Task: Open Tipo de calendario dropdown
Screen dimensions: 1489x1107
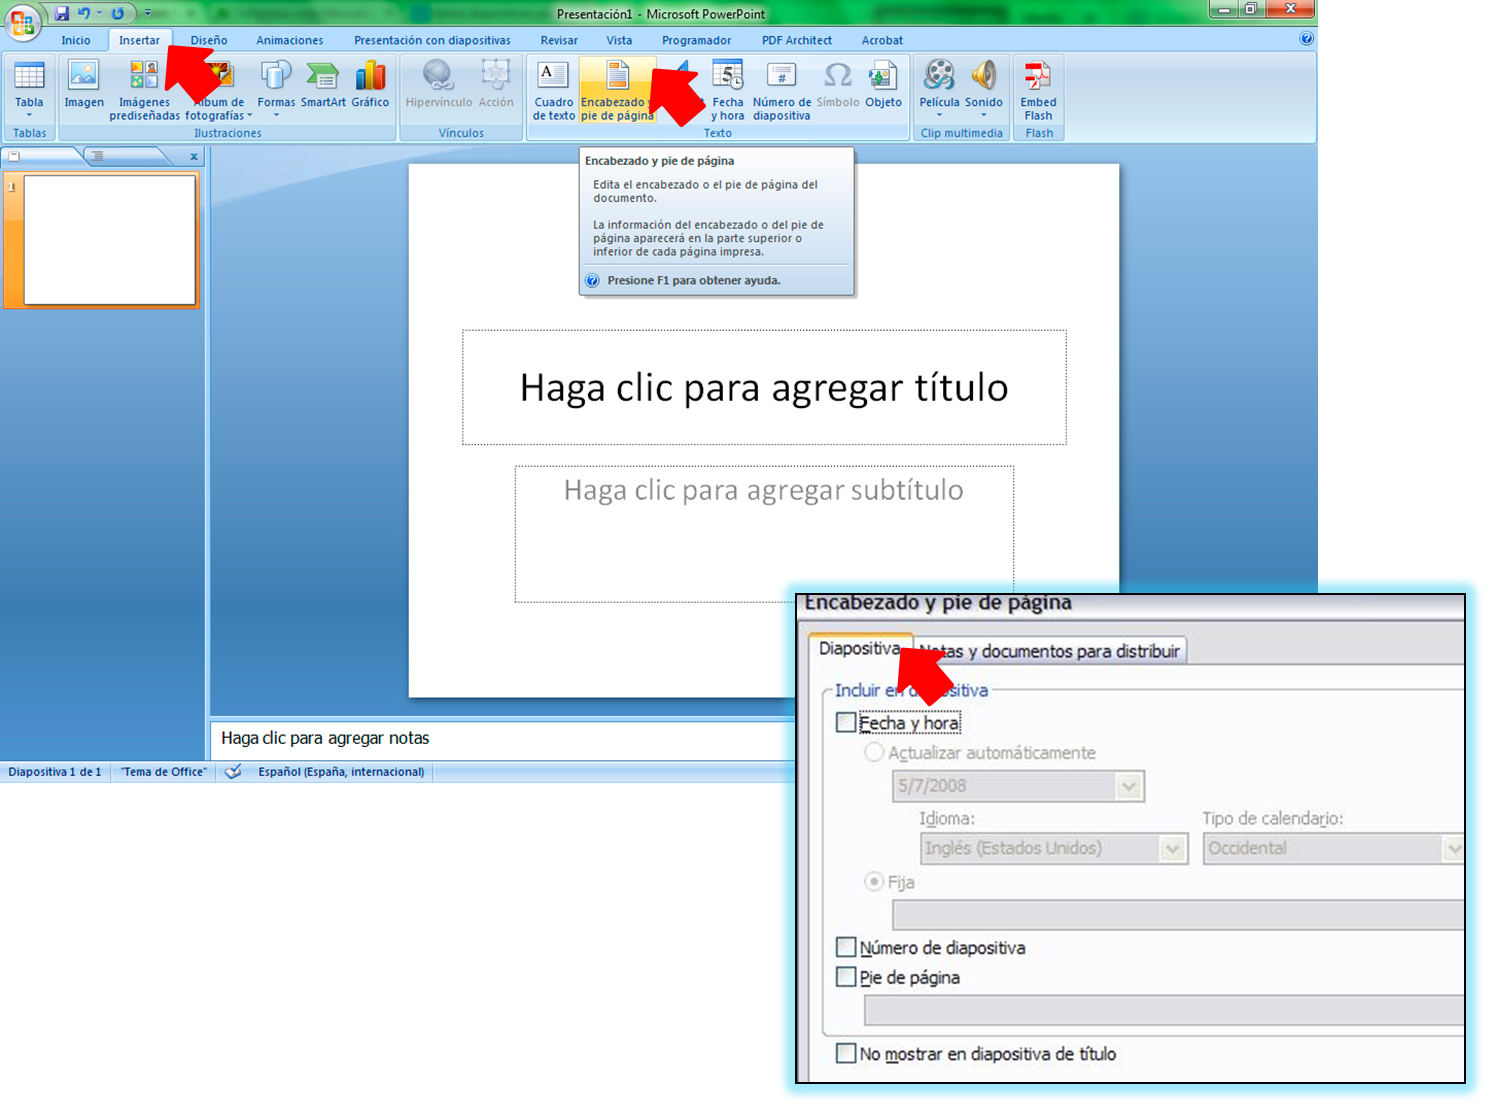Action: click(x=1453, y=849)
